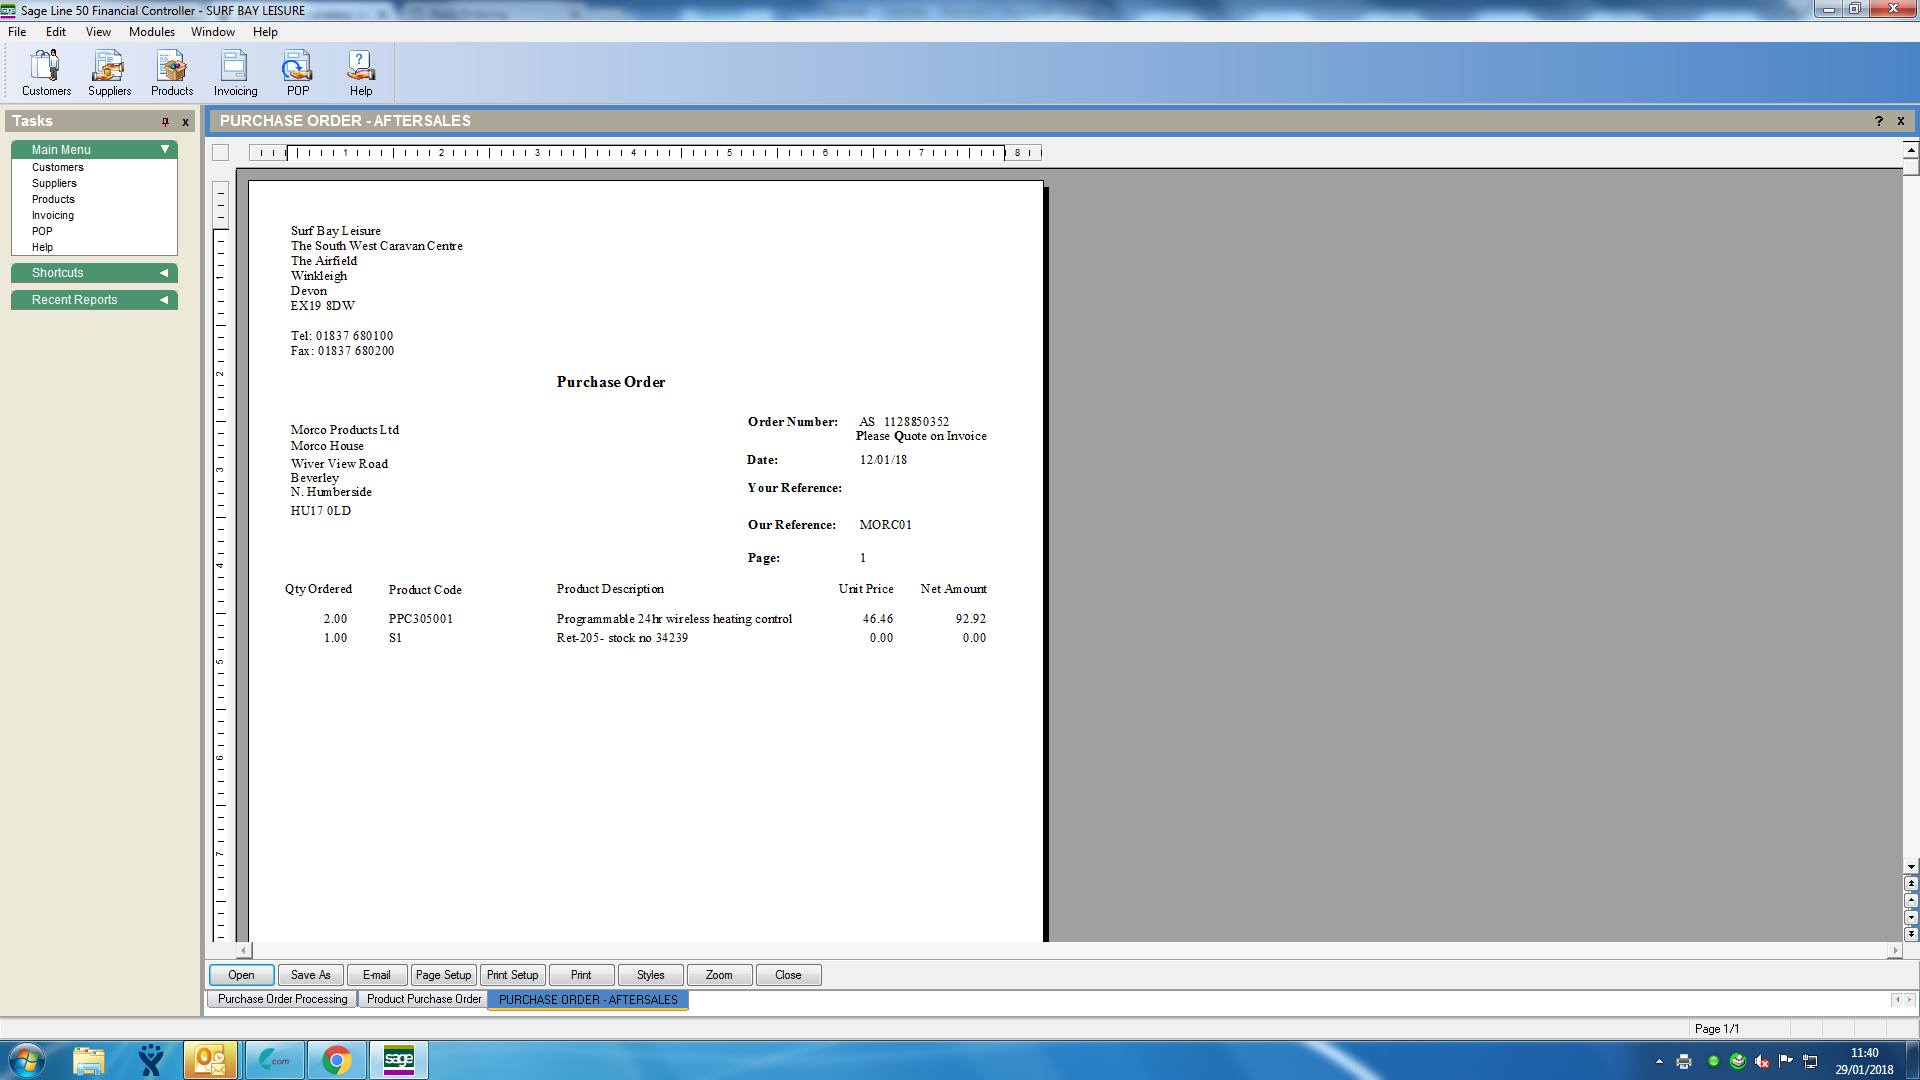
Task: Switch to Purchase Order Processing tab
Action: click(282, 999)
